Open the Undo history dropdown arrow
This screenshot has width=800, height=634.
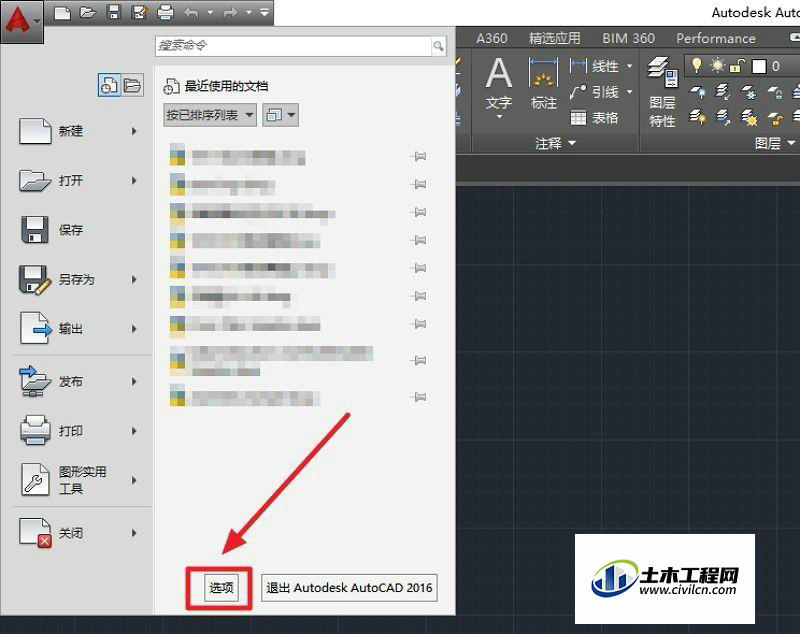[210, 13]
